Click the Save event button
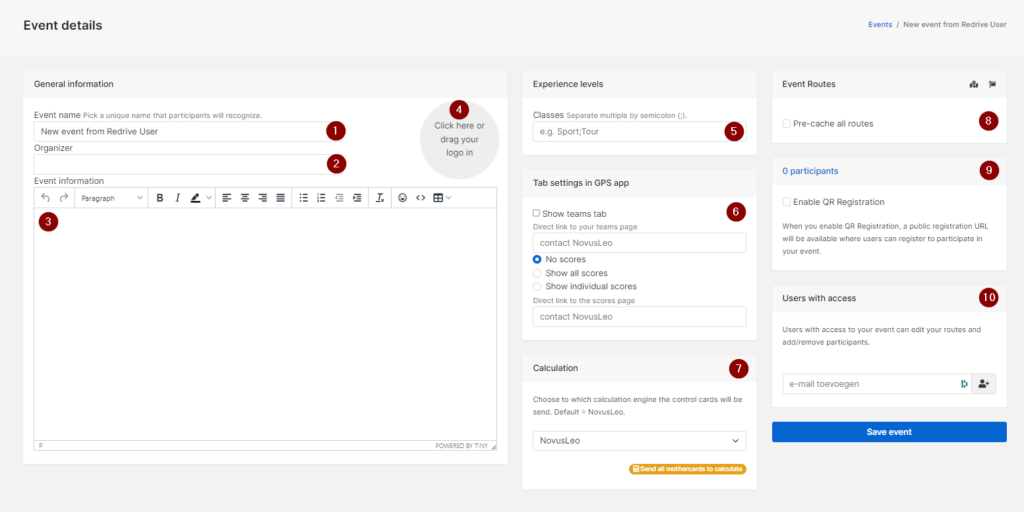 [x=889, y=432]
